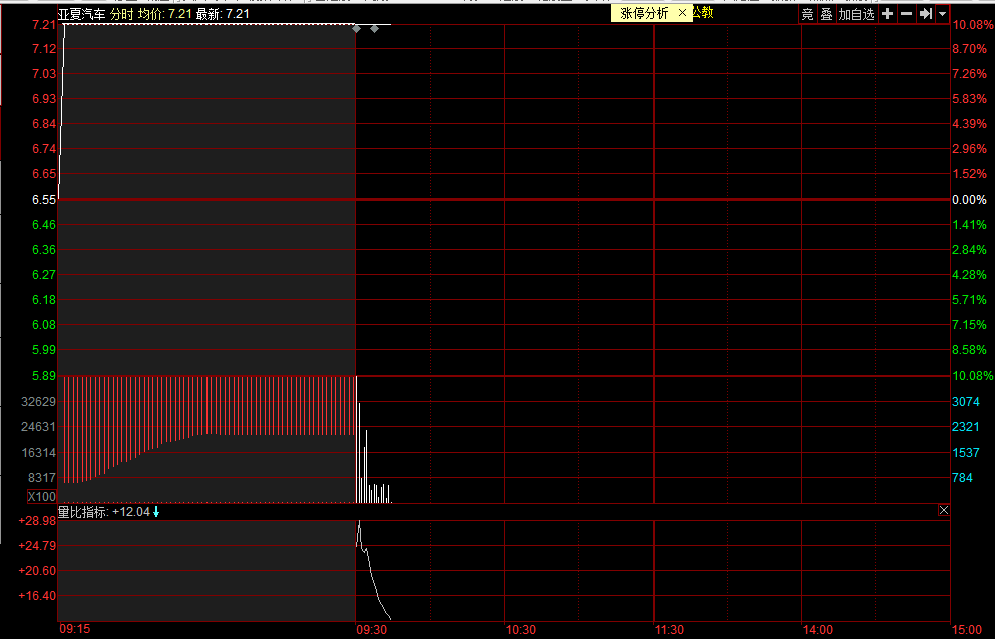The height and width of the screenshot is (639, 995).
Task: Close the 涨停分析 tab
Action: [682, 13]
